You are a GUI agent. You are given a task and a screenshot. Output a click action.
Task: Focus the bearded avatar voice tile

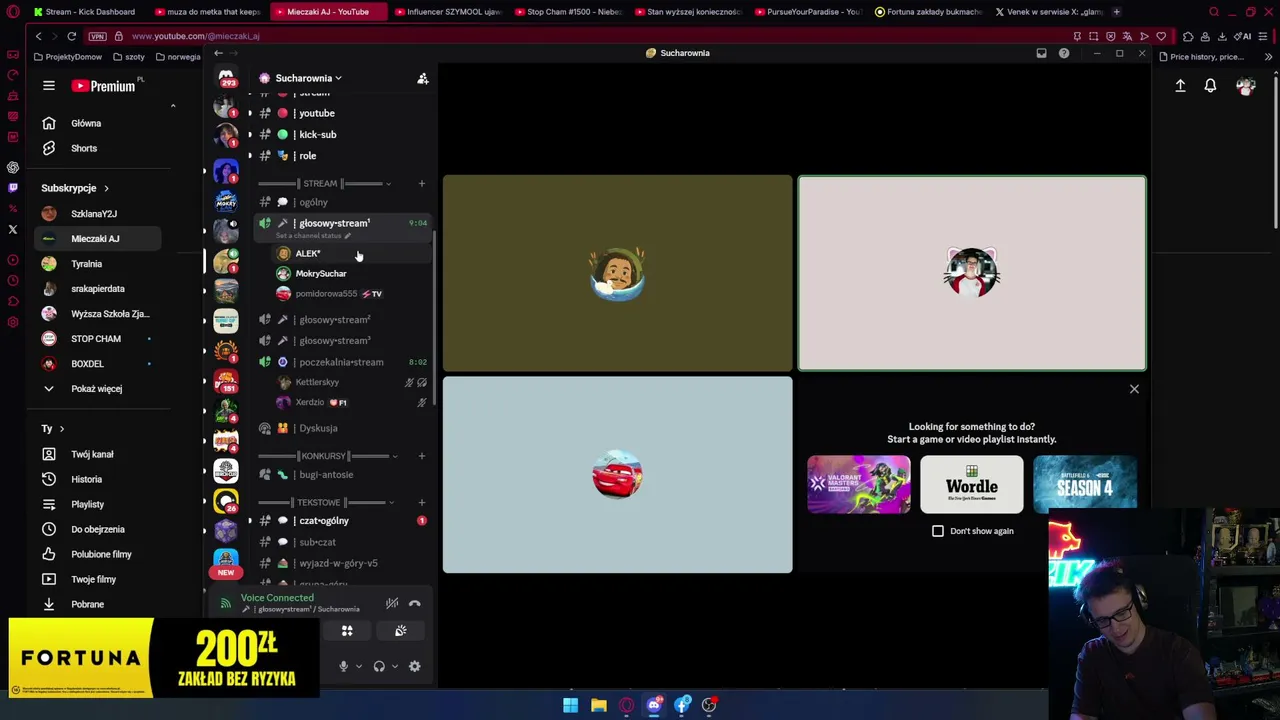pos(617,273)
